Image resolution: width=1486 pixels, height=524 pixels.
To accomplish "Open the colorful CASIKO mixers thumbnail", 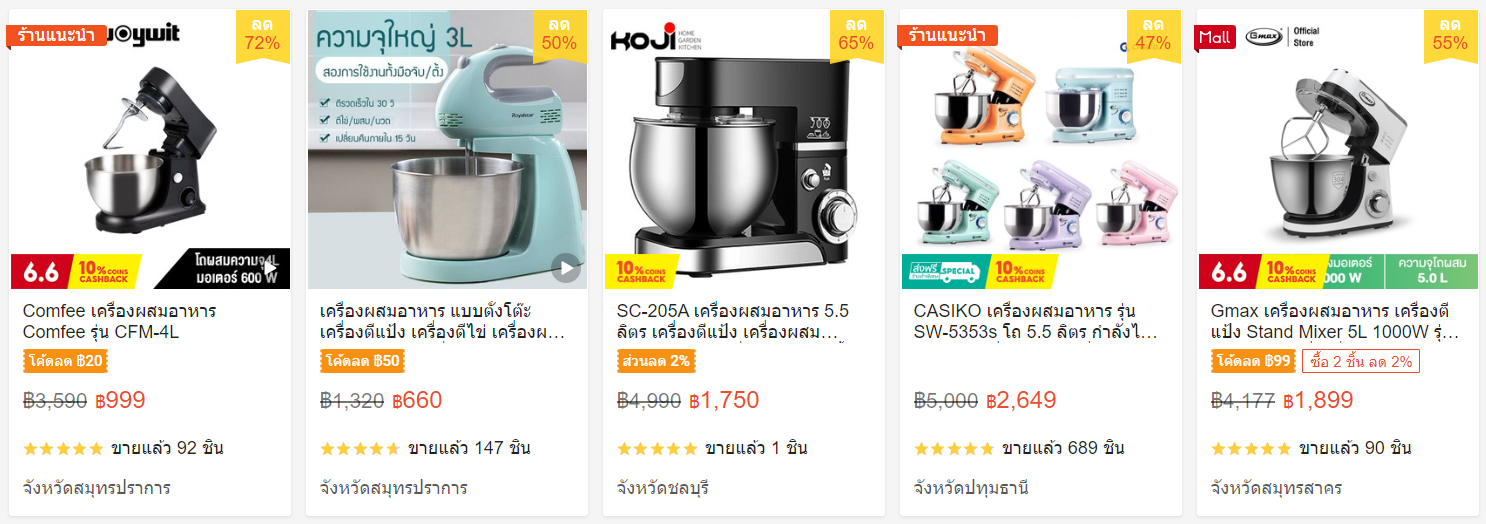I will pyautogui.click(x=1041, y=149).
